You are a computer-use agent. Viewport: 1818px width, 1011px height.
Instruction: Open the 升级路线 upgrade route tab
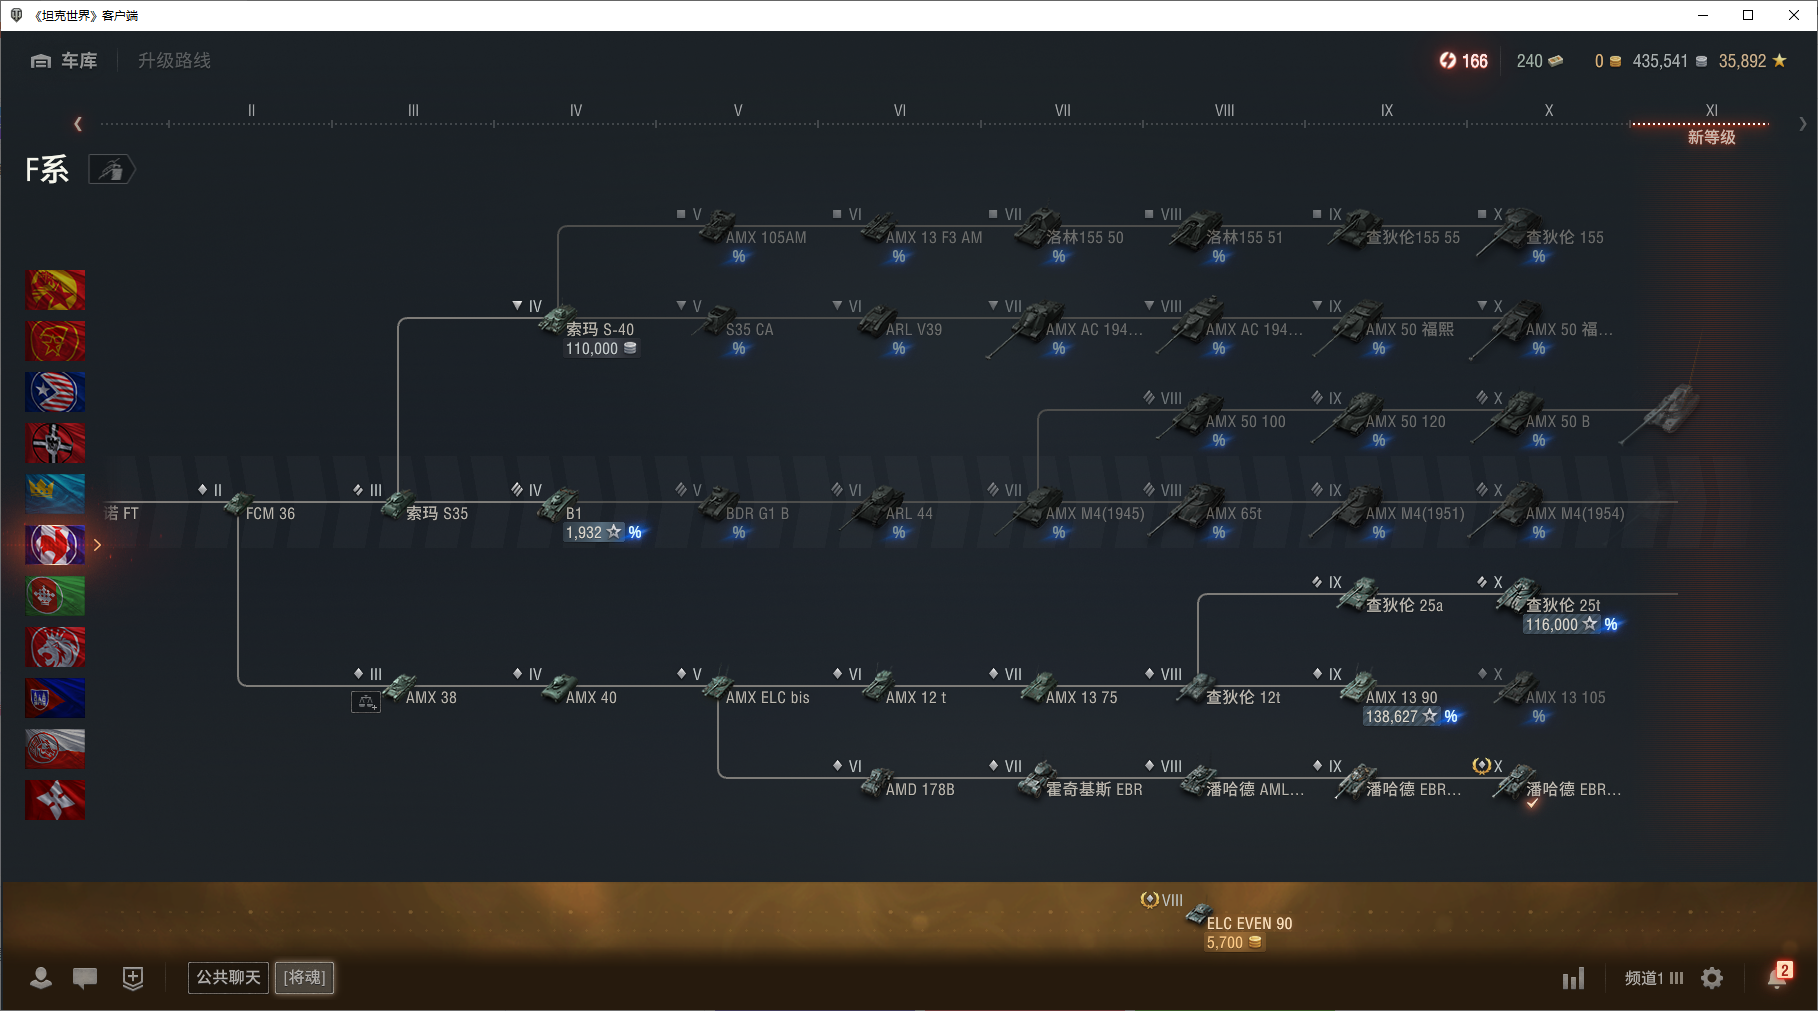(x=174, y=61)
